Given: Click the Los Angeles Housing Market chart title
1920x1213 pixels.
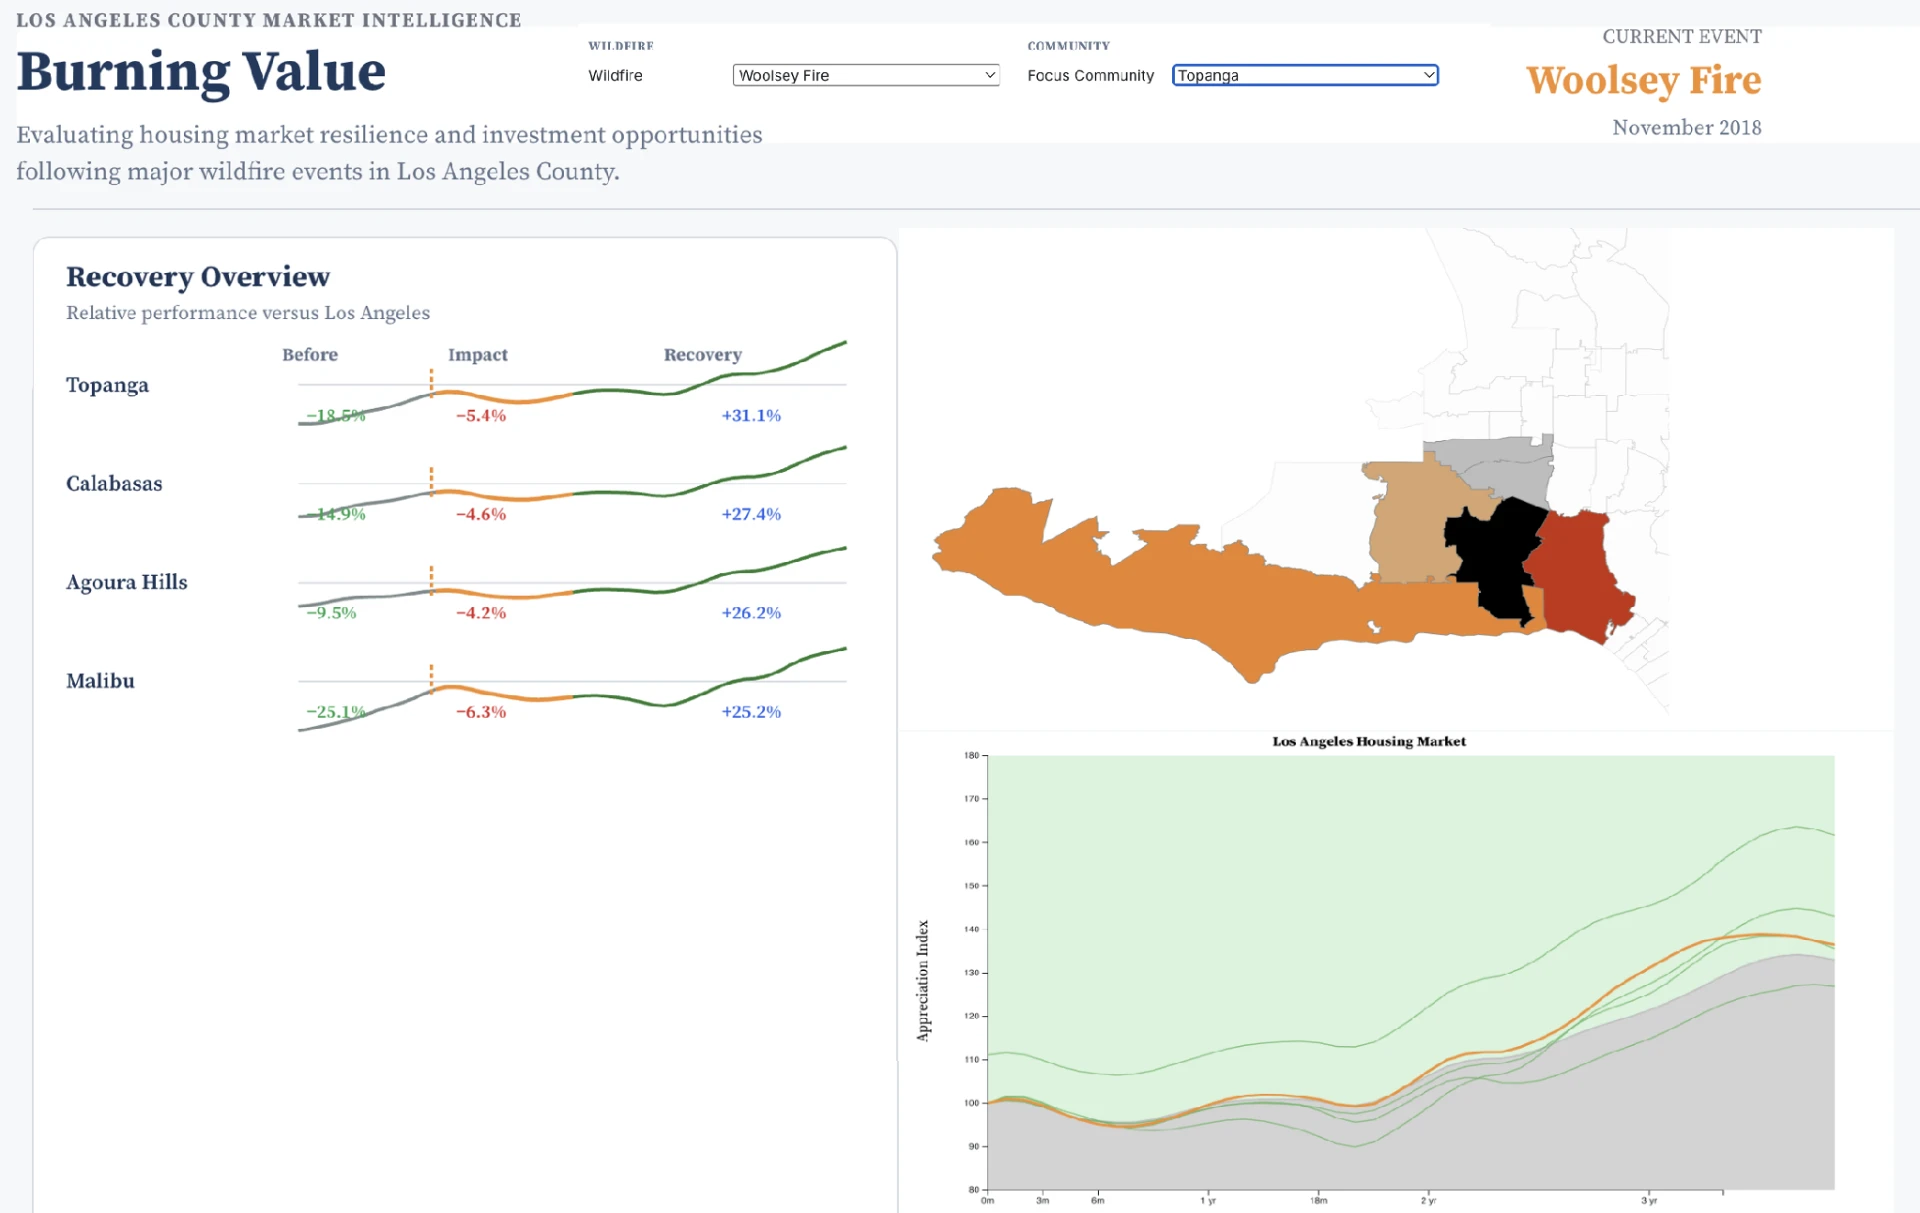Looking at the screenshot, I should (x=1369, y=741).
